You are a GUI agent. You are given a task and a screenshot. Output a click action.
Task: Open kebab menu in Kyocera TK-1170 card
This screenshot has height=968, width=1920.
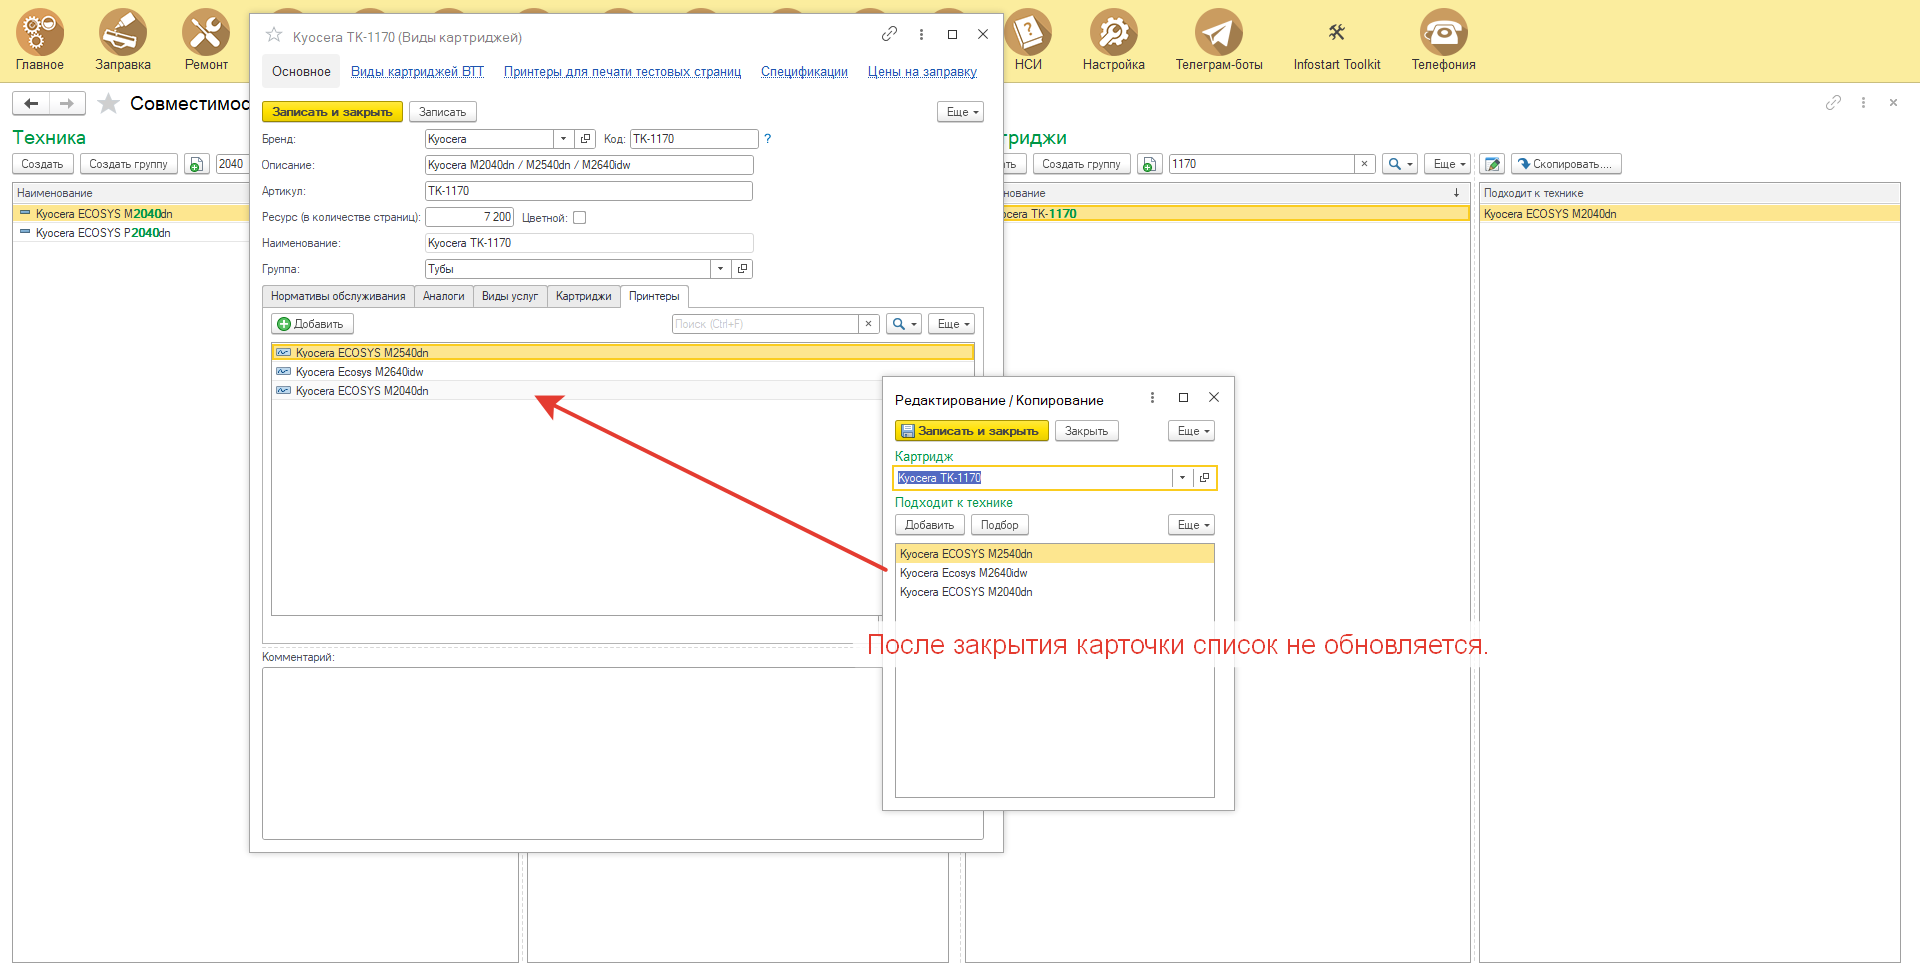click(x=921, y=34)
